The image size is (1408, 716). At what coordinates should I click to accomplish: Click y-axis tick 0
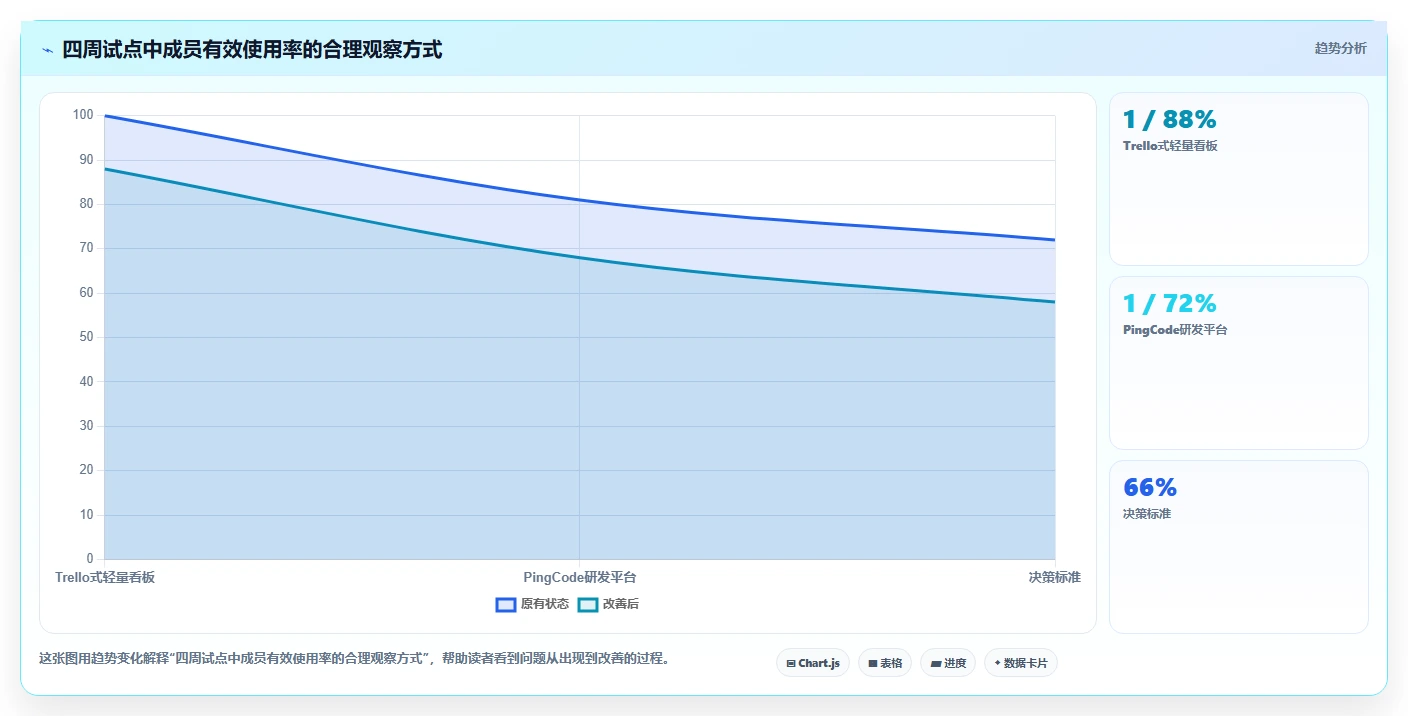(90, 559)
